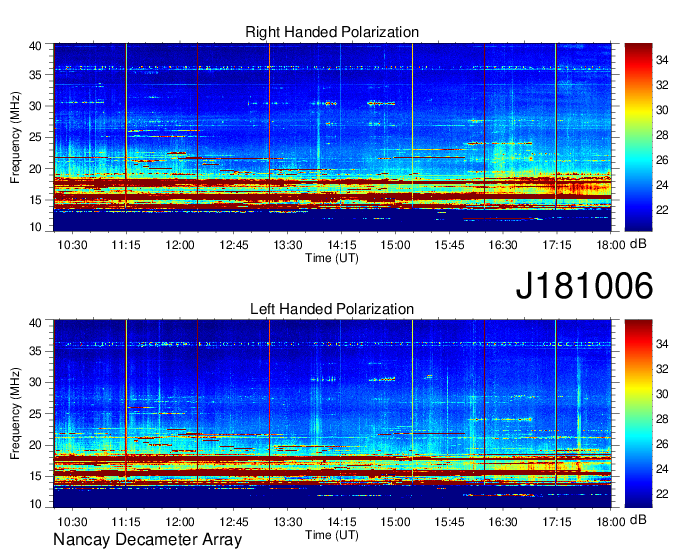Click "12:45" time tick under Left Handed plot

(234, 521)
